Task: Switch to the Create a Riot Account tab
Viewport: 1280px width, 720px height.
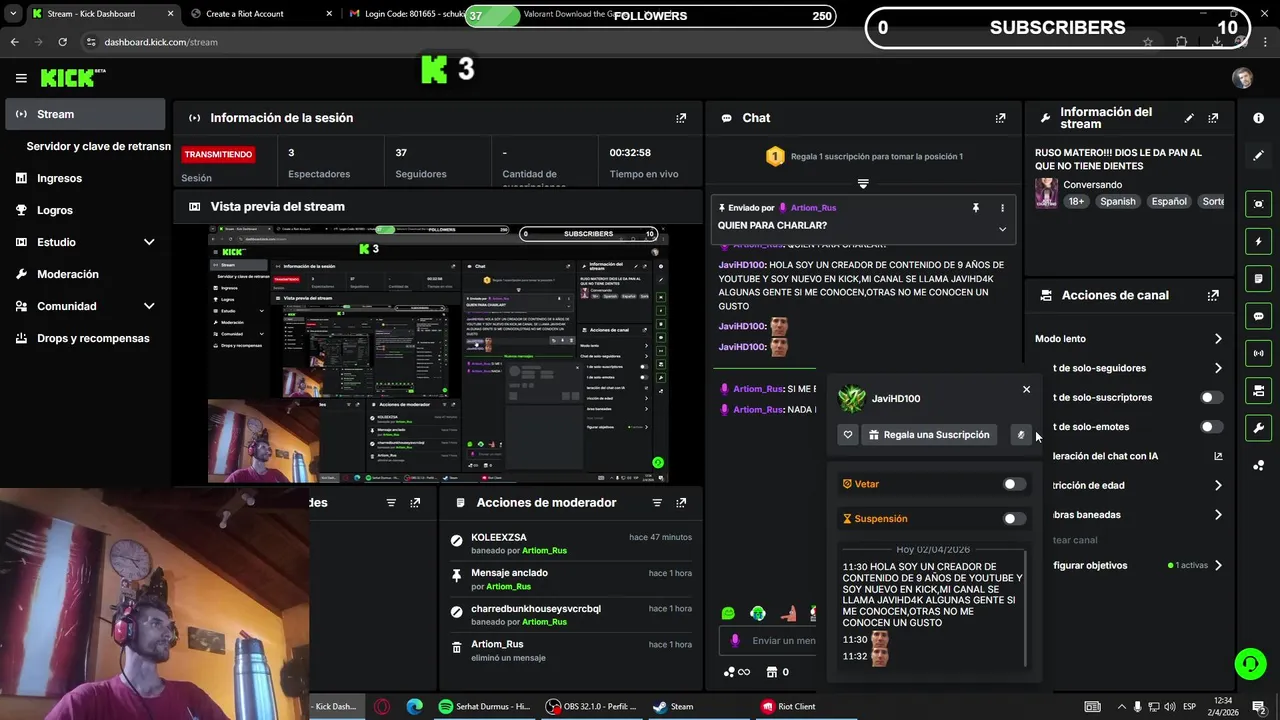Action: (x=262, y=14)
